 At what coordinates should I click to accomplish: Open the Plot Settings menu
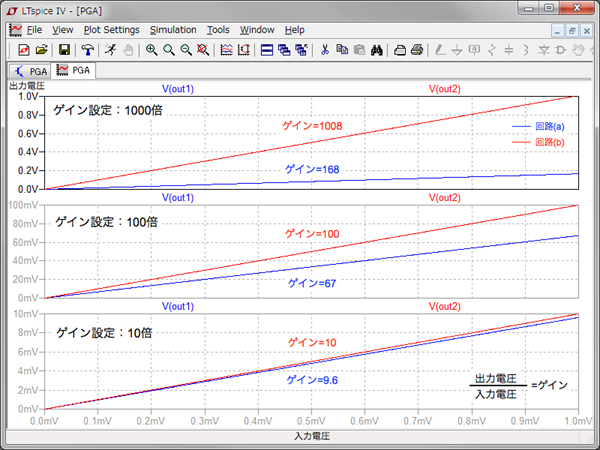[x=111, y=30]
